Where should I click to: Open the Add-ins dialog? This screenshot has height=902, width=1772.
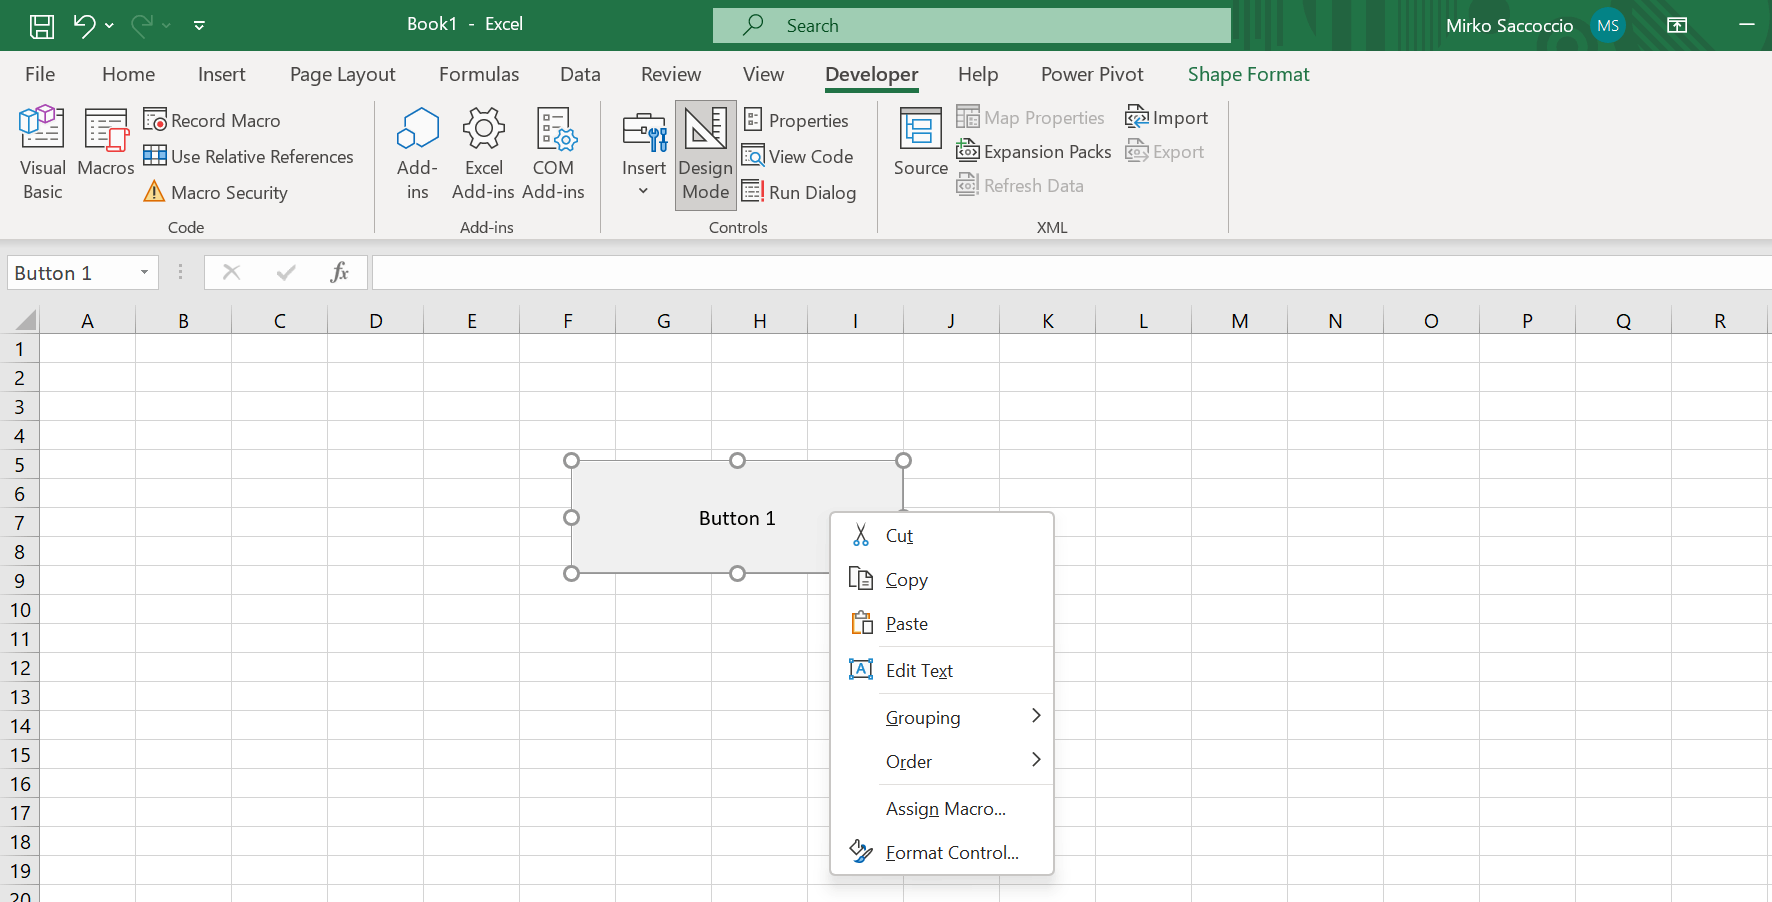417,153
